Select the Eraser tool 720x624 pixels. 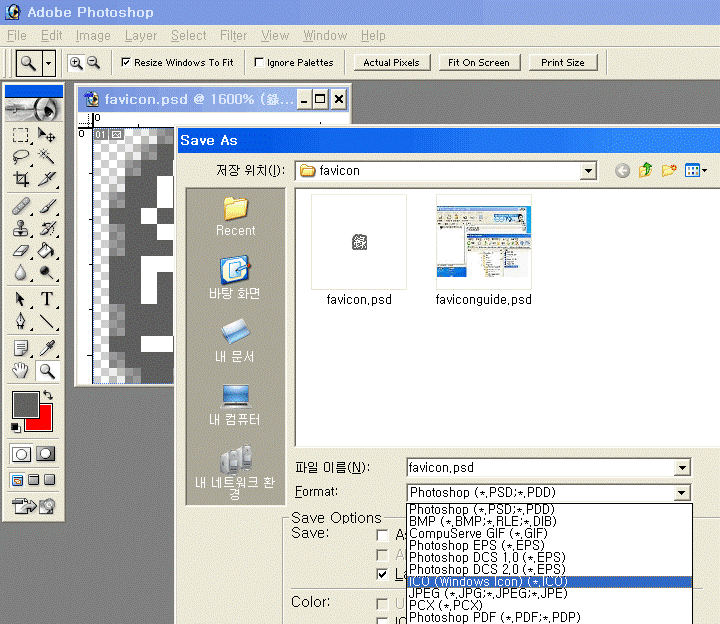tap(20, 250)
